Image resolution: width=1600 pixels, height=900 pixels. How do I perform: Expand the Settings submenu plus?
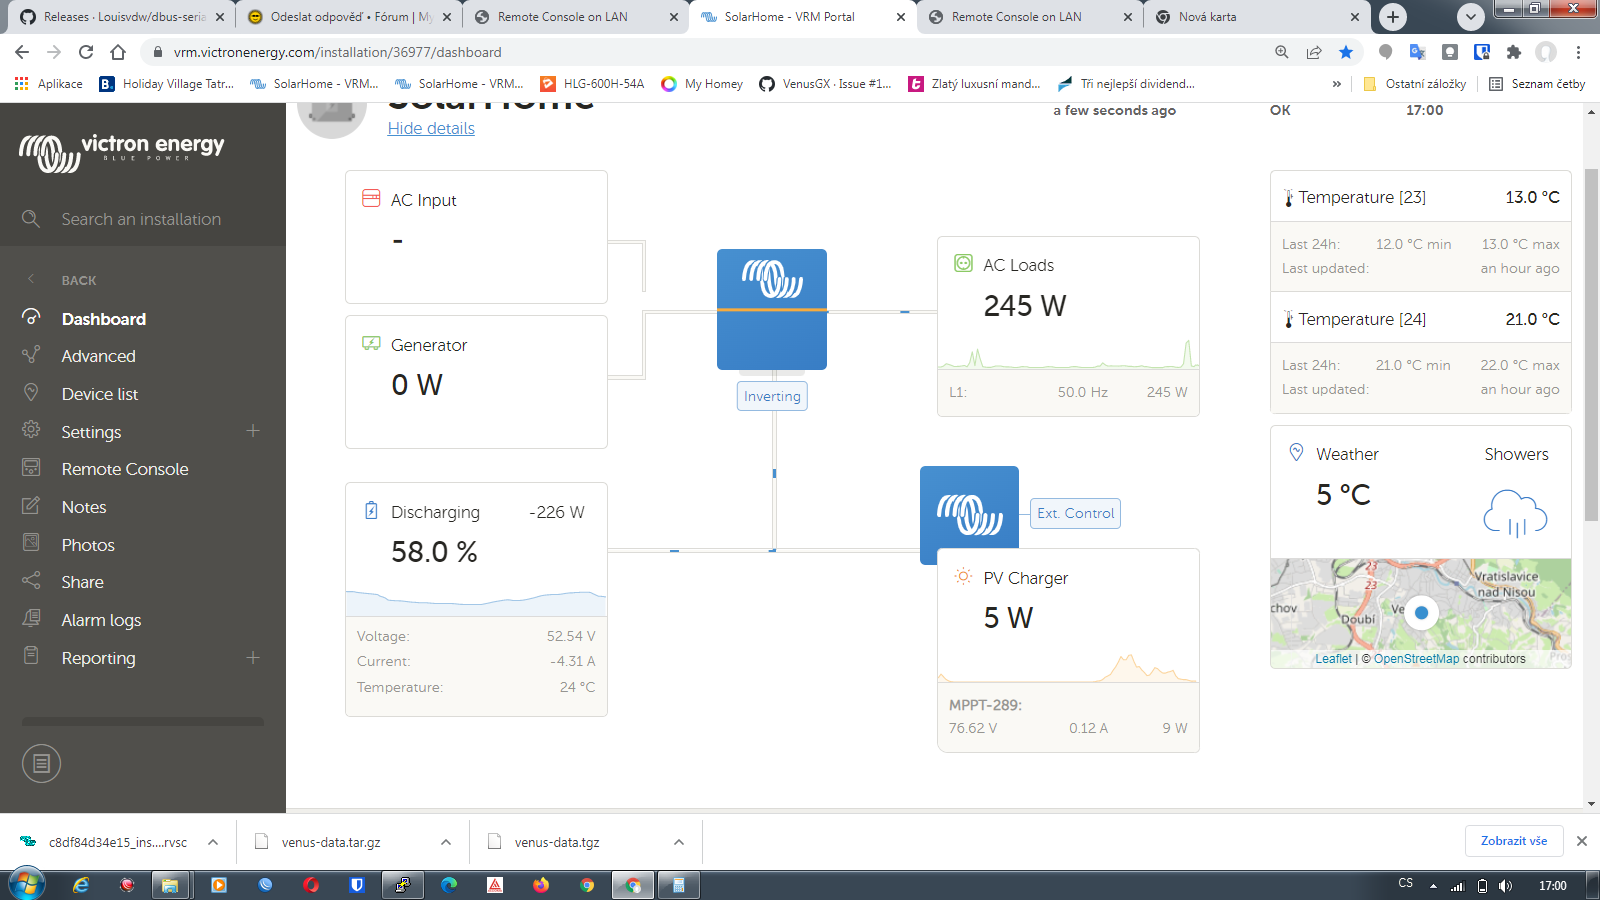(x=253, y=431)
